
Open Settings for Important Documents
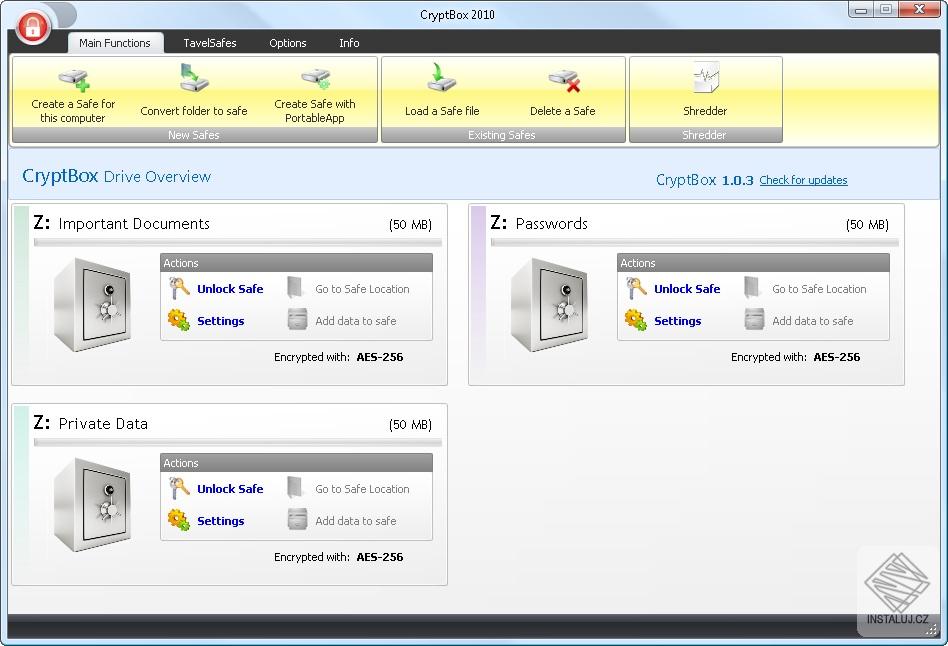221,321
